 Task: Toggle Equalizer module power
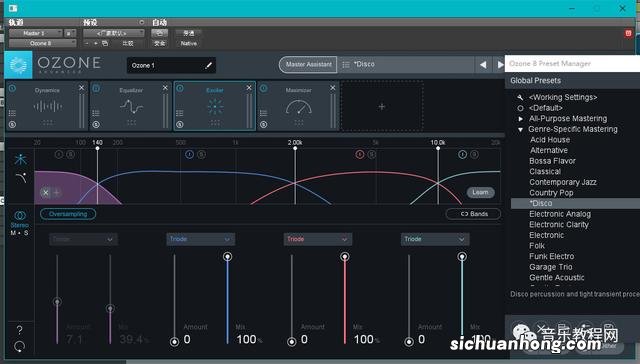(96, 88)
